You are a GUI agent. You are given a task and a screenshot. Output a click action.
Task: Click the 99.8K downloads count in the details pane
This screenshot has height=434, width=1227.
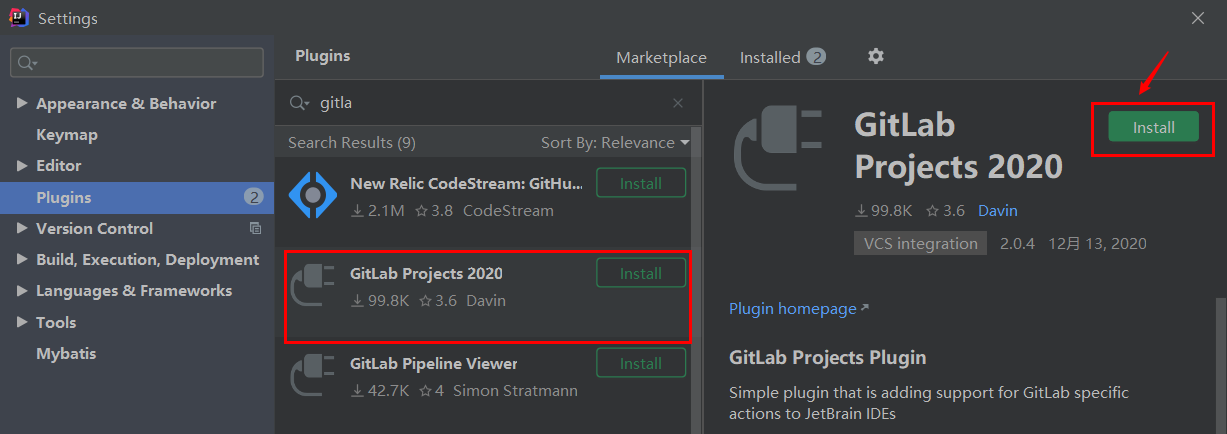pos(882,211)
